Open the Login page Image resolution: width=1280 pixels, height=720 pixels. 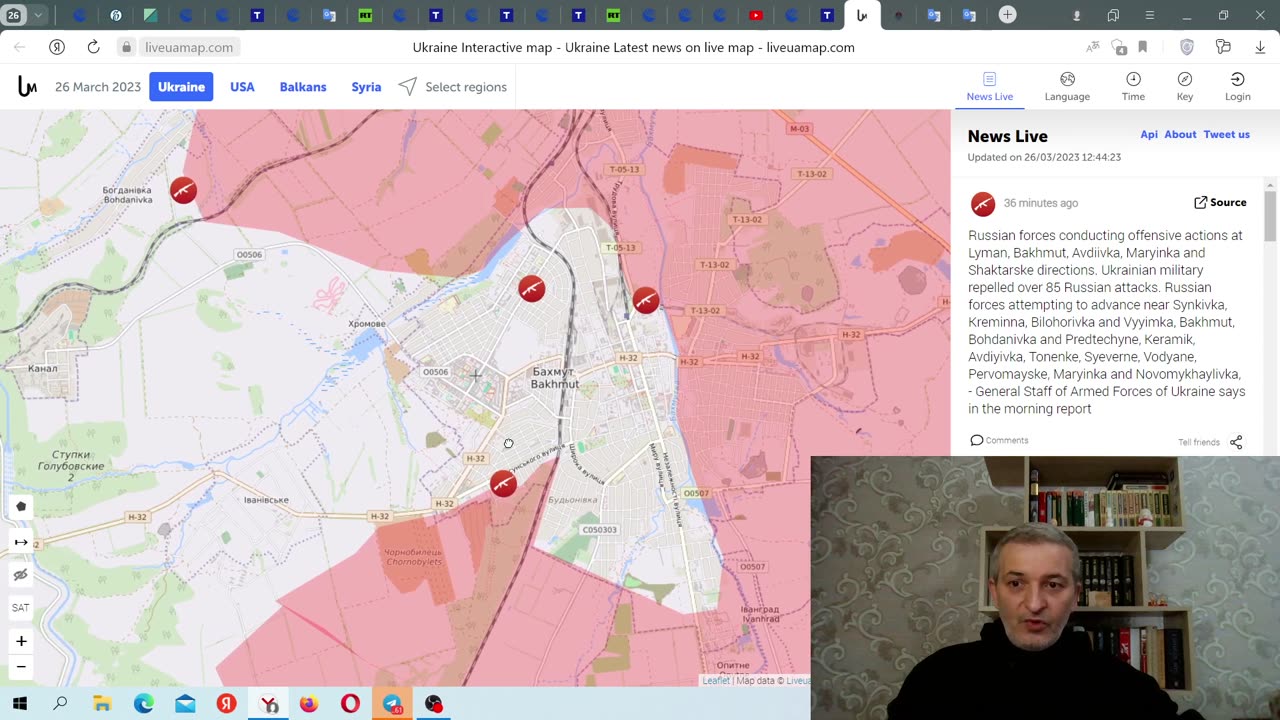tap(1238, 87)
